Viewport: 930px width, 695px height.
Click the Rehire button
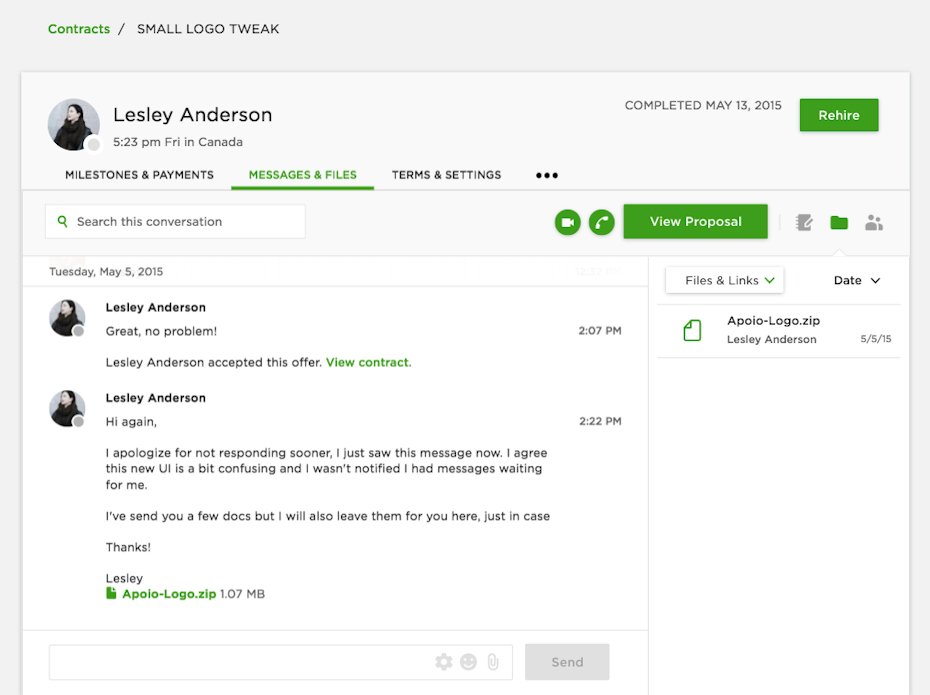click(x=838, y=115)
